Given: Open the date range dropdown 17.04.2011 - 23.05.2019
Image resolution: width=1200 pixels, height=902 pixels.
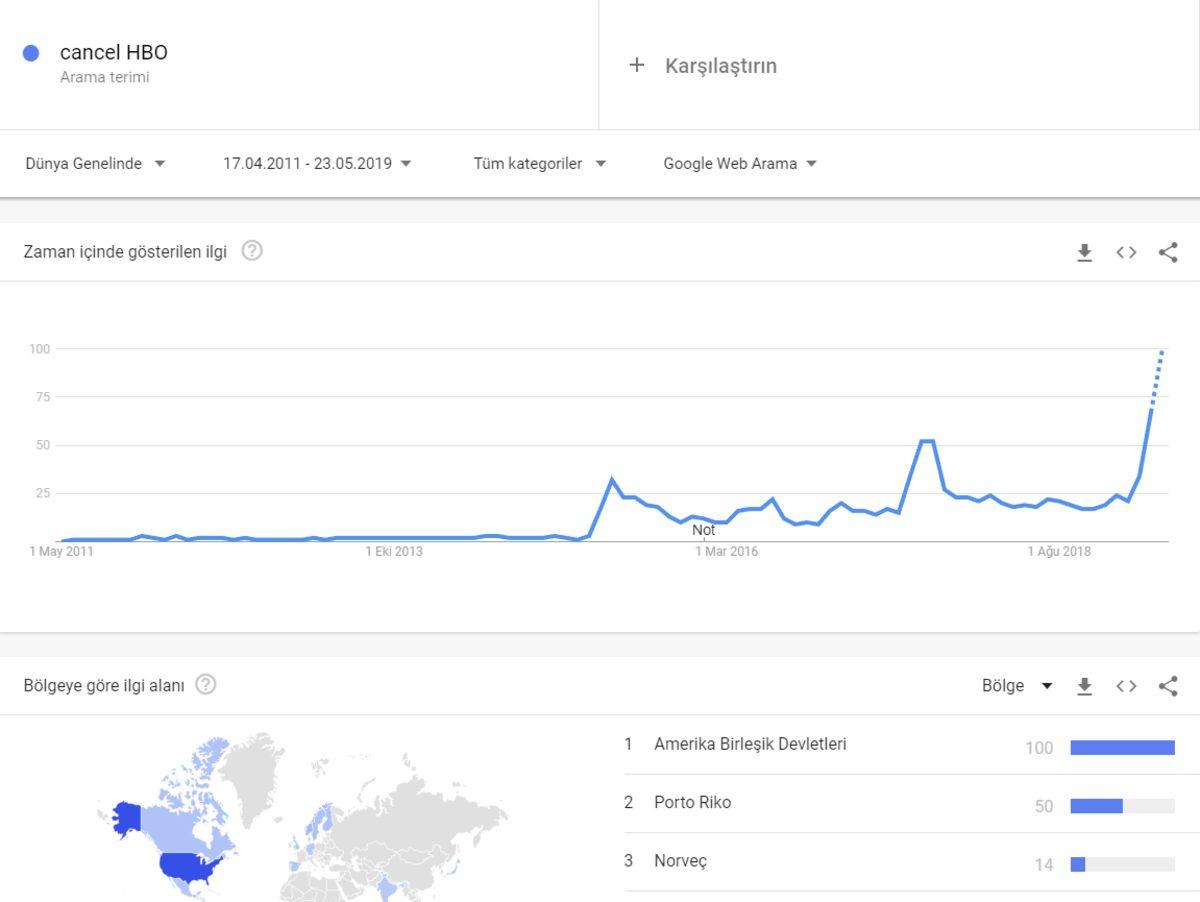Looking at the screenshot, I should coord(317,164).
